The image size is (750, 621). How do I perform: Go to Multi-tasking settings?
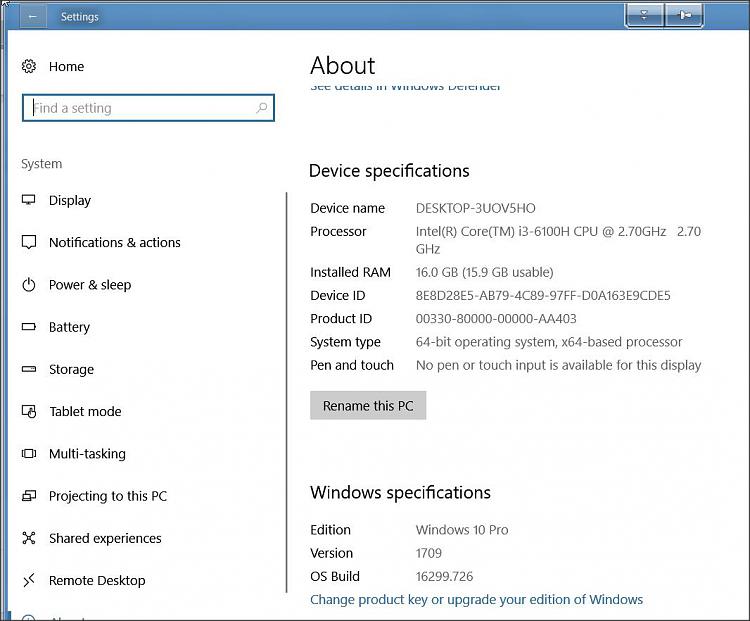[x=88, y=454]
